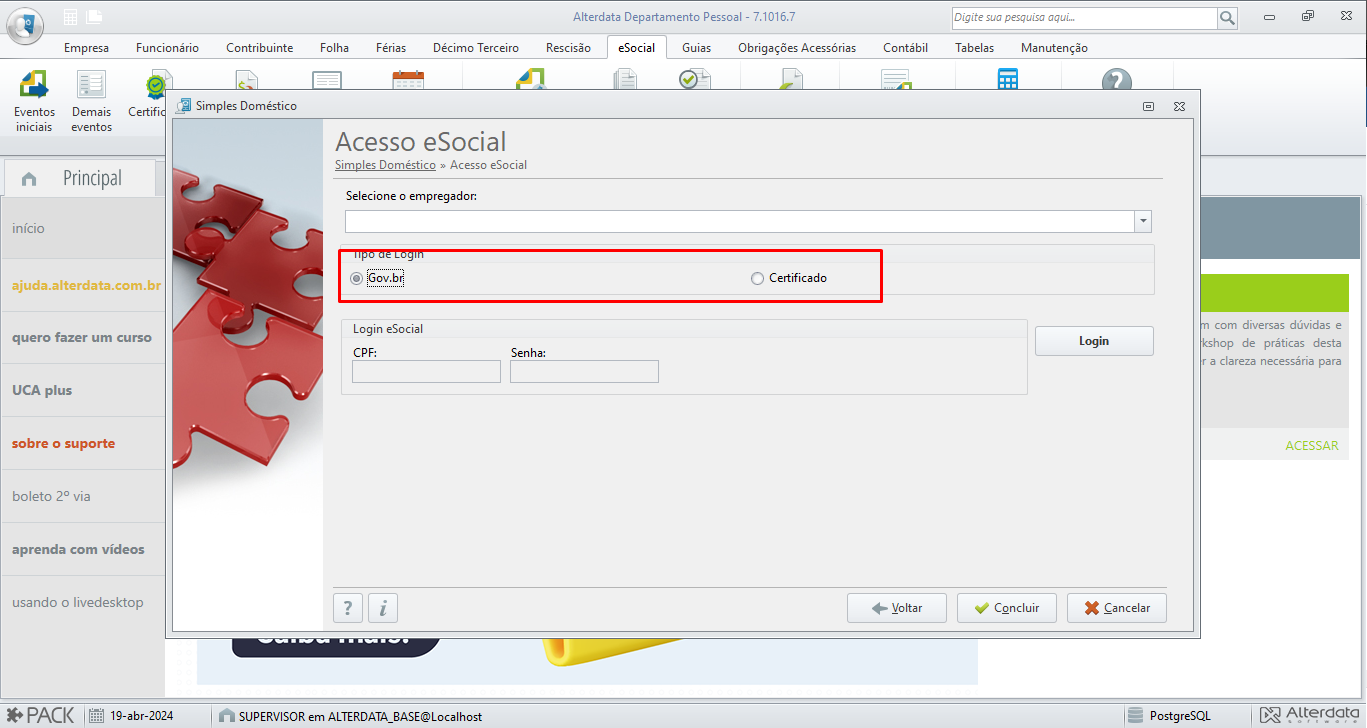Click the ACESSAR link
The image size is (1367, 728).
tap(1311, 446)
